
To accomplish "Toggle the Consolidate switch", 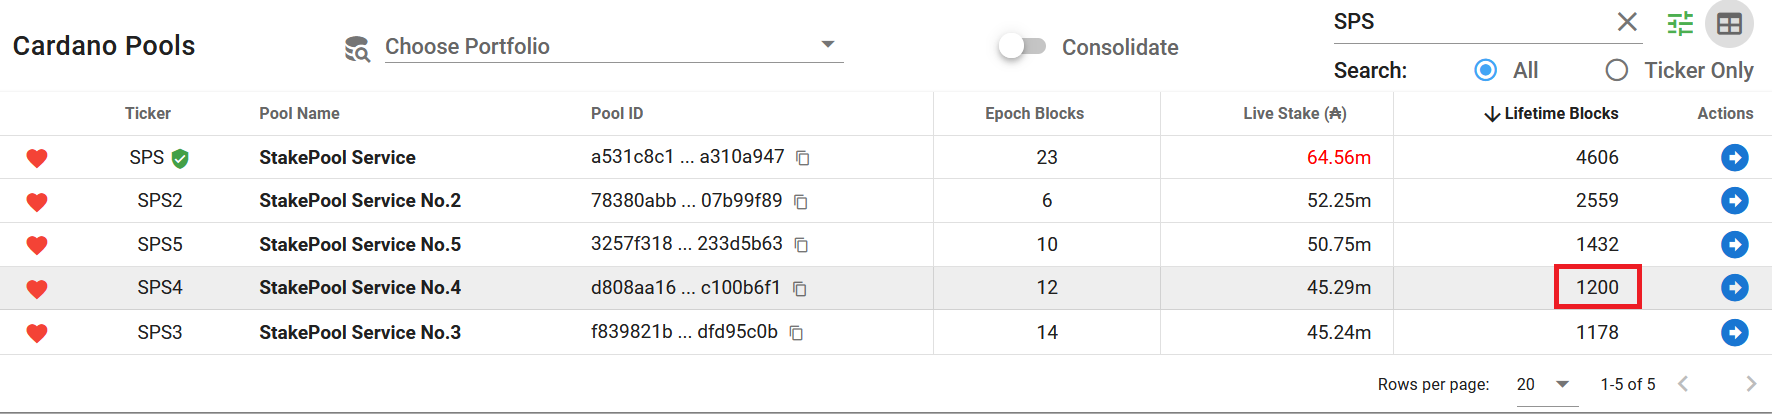I will tap(1022, 46).
